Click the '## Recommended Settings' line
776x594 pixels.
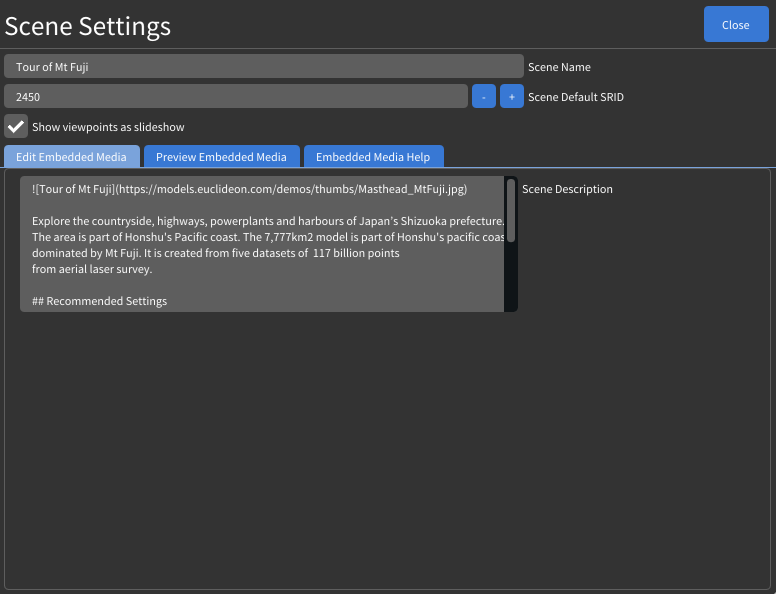[99, 301]
